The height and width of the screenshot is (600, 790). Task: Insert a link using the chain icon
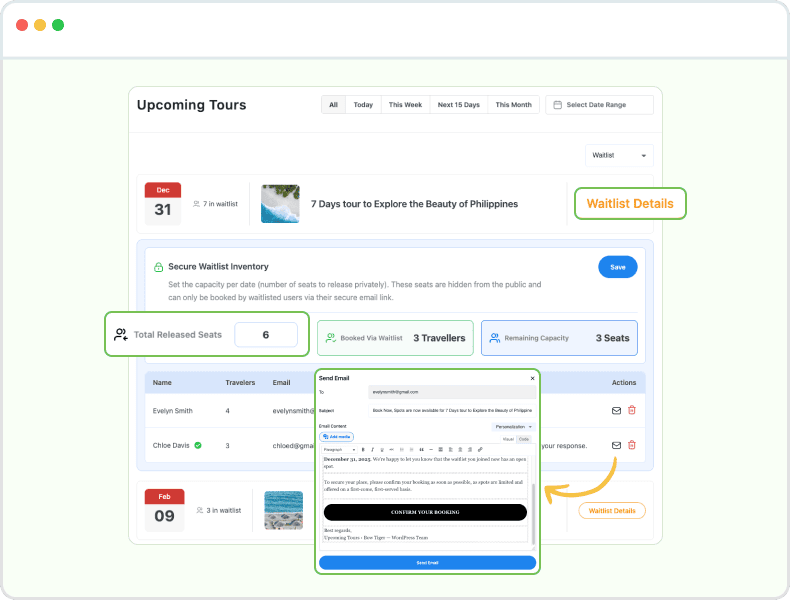point(480,449)
